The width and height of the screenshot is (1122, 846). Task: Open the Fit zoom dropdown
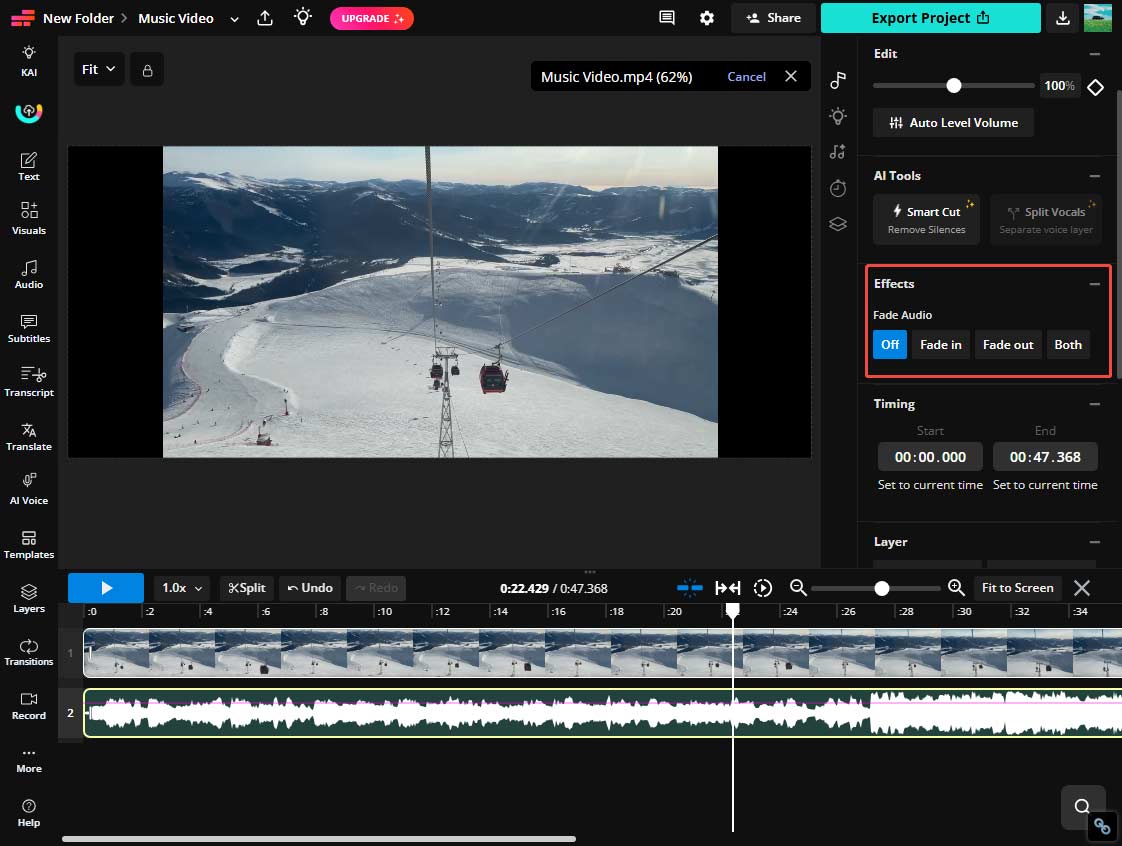pyautogui.click(x=98, y=69)
